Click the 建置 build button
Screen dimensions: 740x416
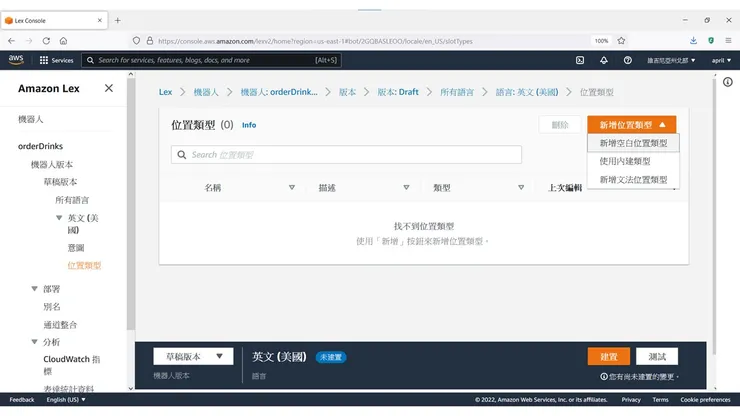pyautogui.click(x=608, y=357)
